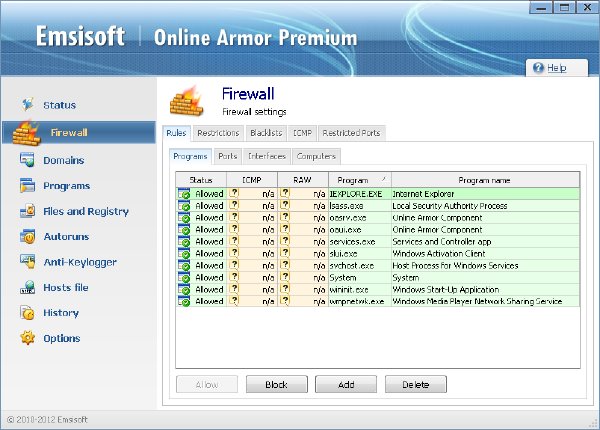Select the Services and Controller app row

pyautogui.click(x=378, y=242)
